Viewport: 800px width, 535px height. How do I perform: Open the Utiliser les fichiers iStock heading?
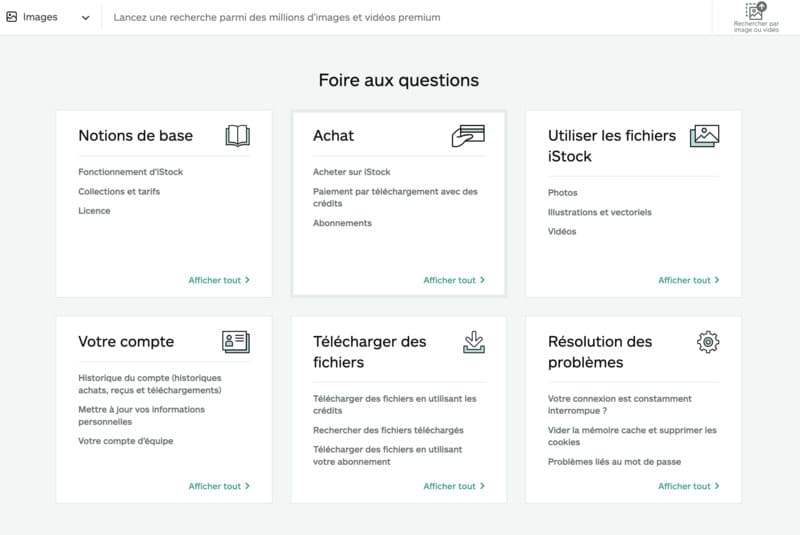pos(612,146)
